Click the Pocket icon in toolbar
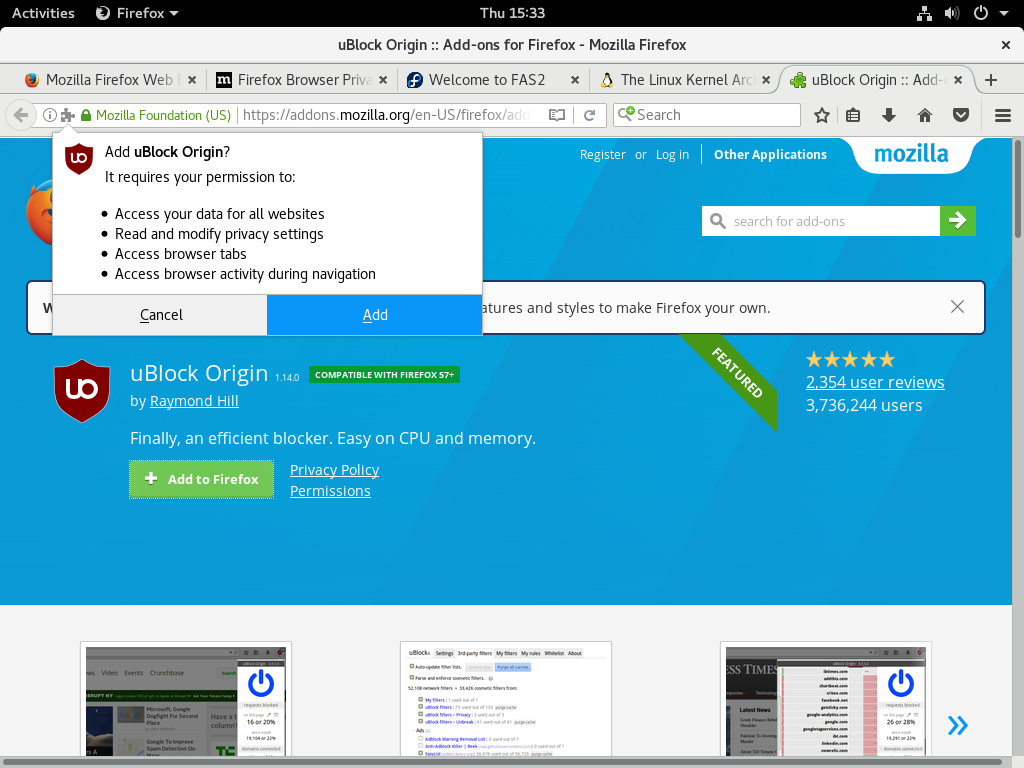This screenshot has height=768, width=1024. pyautogui.click(x=961, y=116)
